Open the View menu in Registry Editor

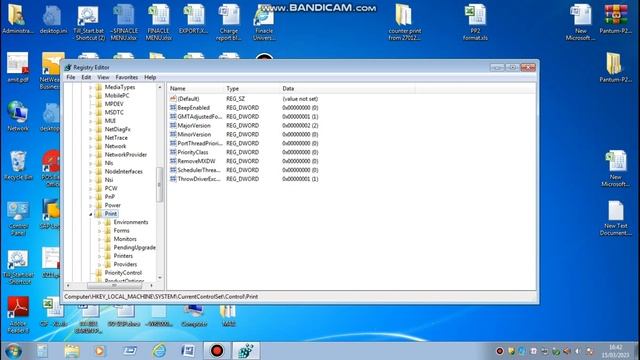pos(103,77)
